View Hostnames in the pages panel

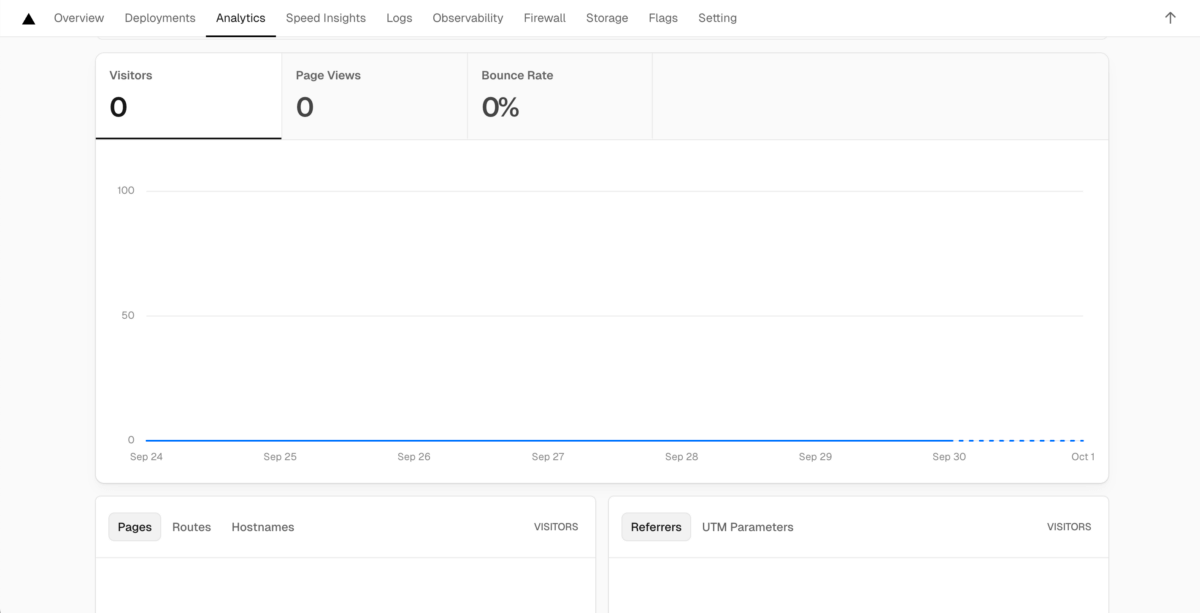[263, 527]
